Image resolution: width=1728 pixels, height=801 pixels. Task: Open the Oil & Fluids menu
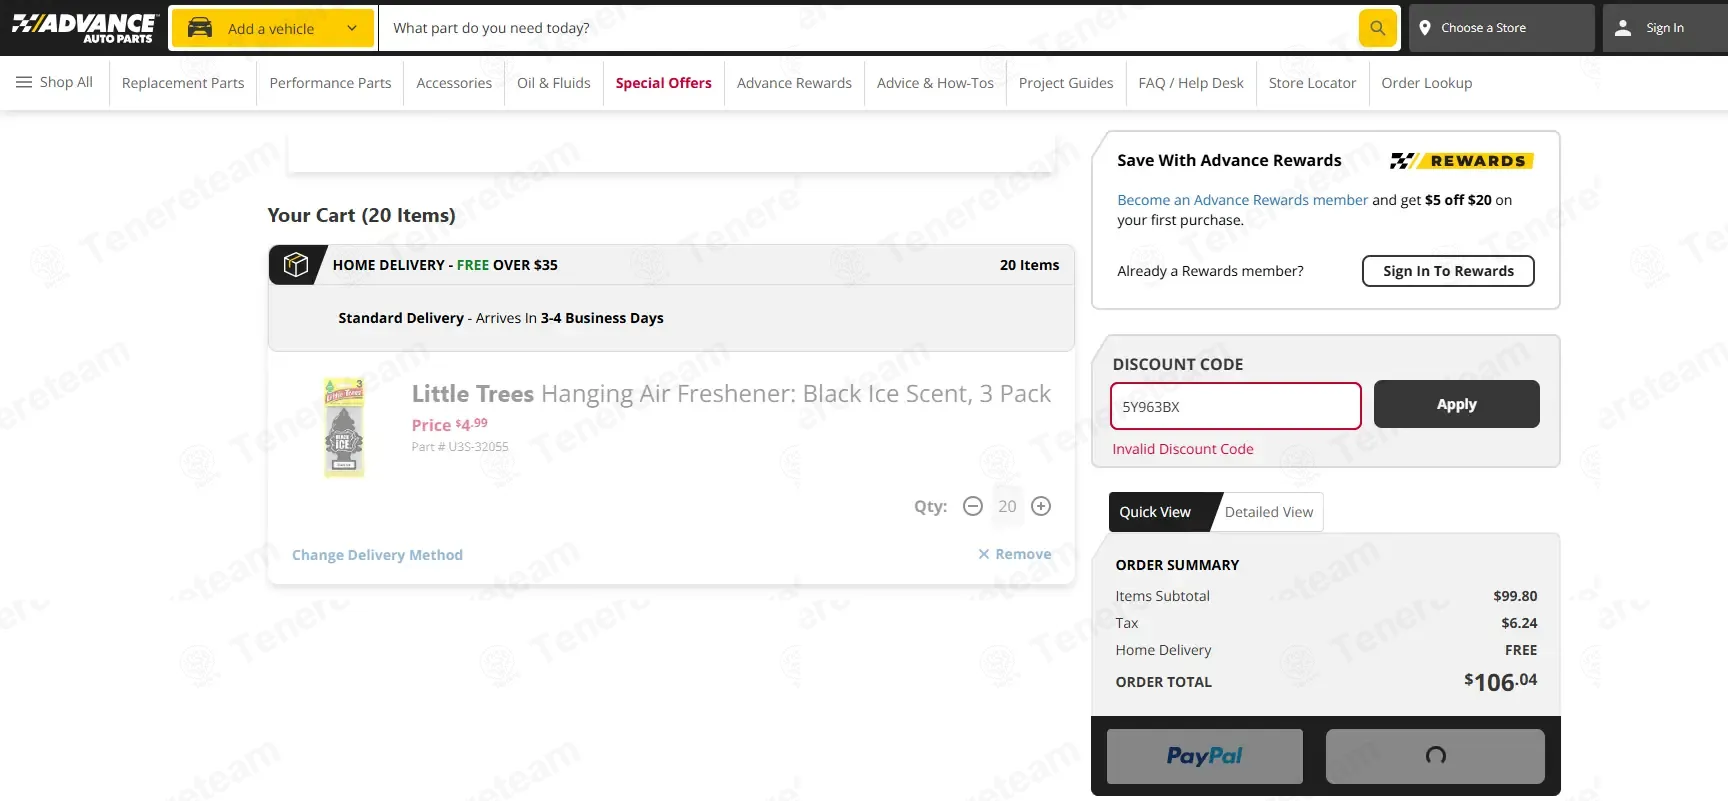point(554,83)
